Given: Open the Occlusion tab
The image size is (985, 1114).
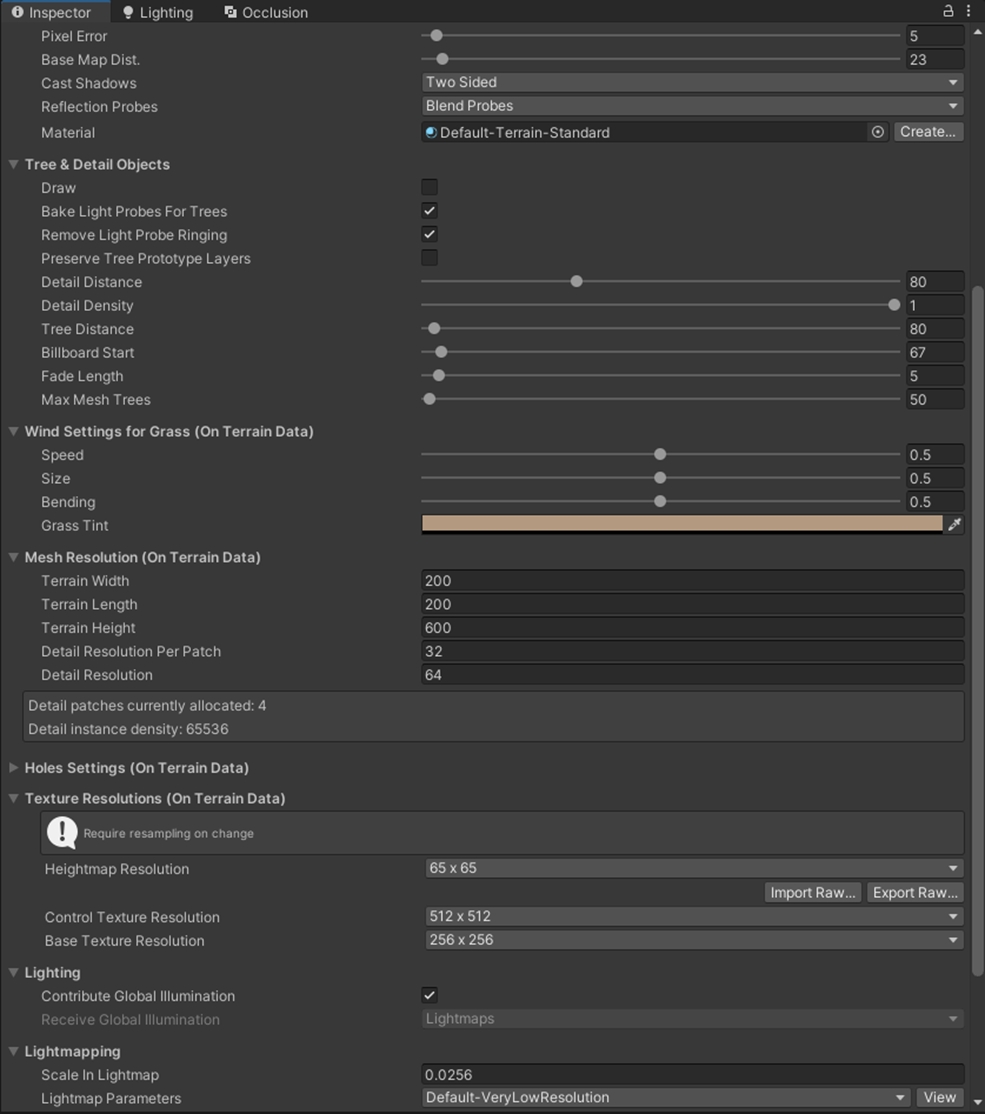Looking at the screenshot, I should pyautogui.click(x=265, y=12).
